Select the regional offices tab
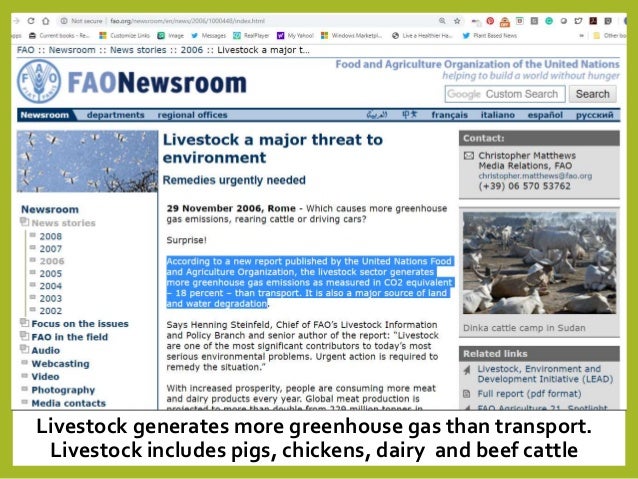 point(192,115)
